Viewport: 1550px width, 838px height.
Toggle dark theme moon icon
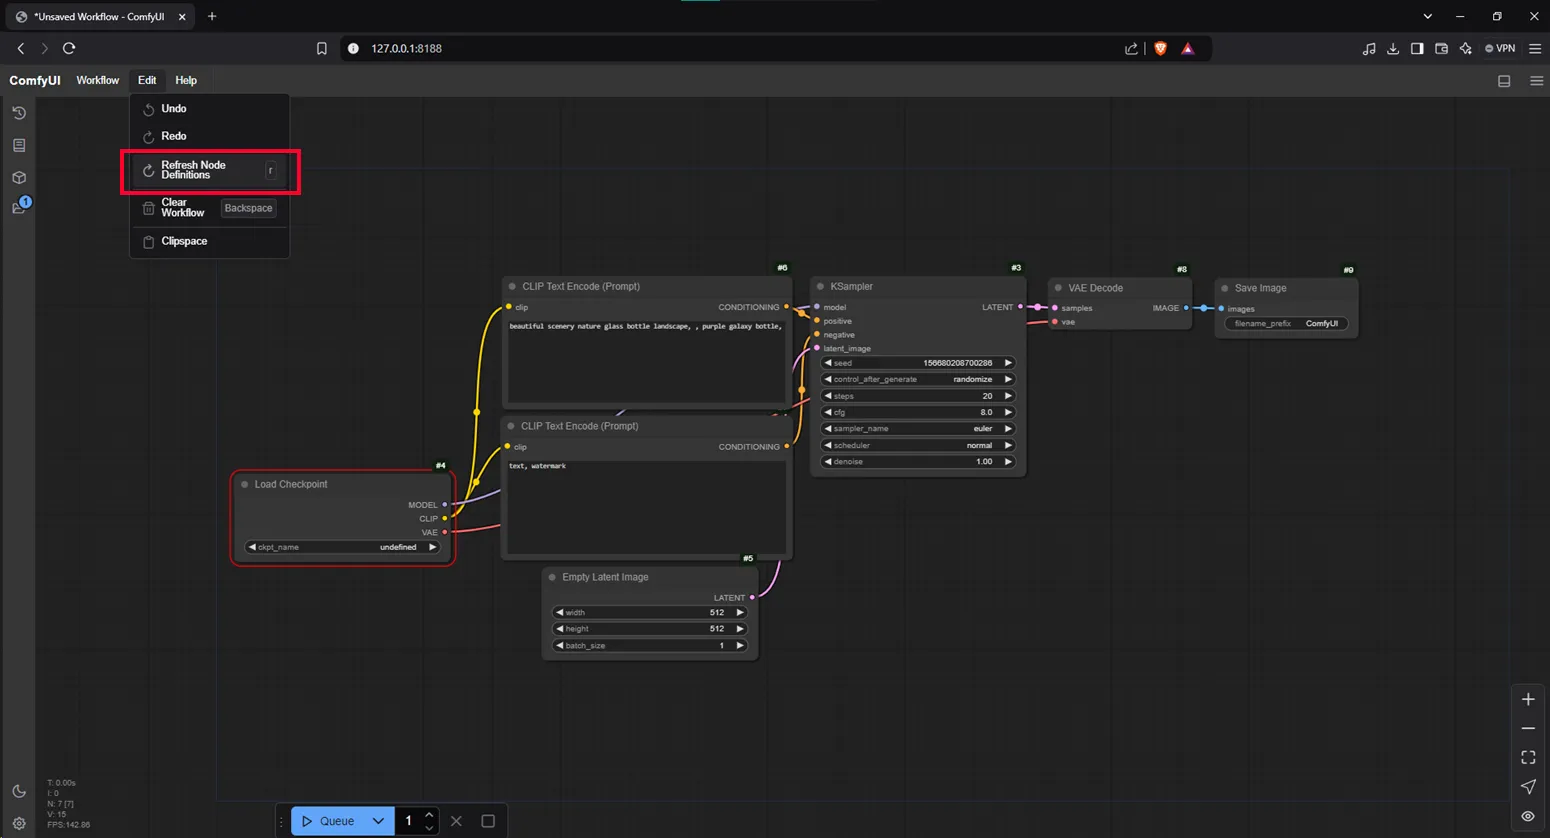[x=19, y=791]
